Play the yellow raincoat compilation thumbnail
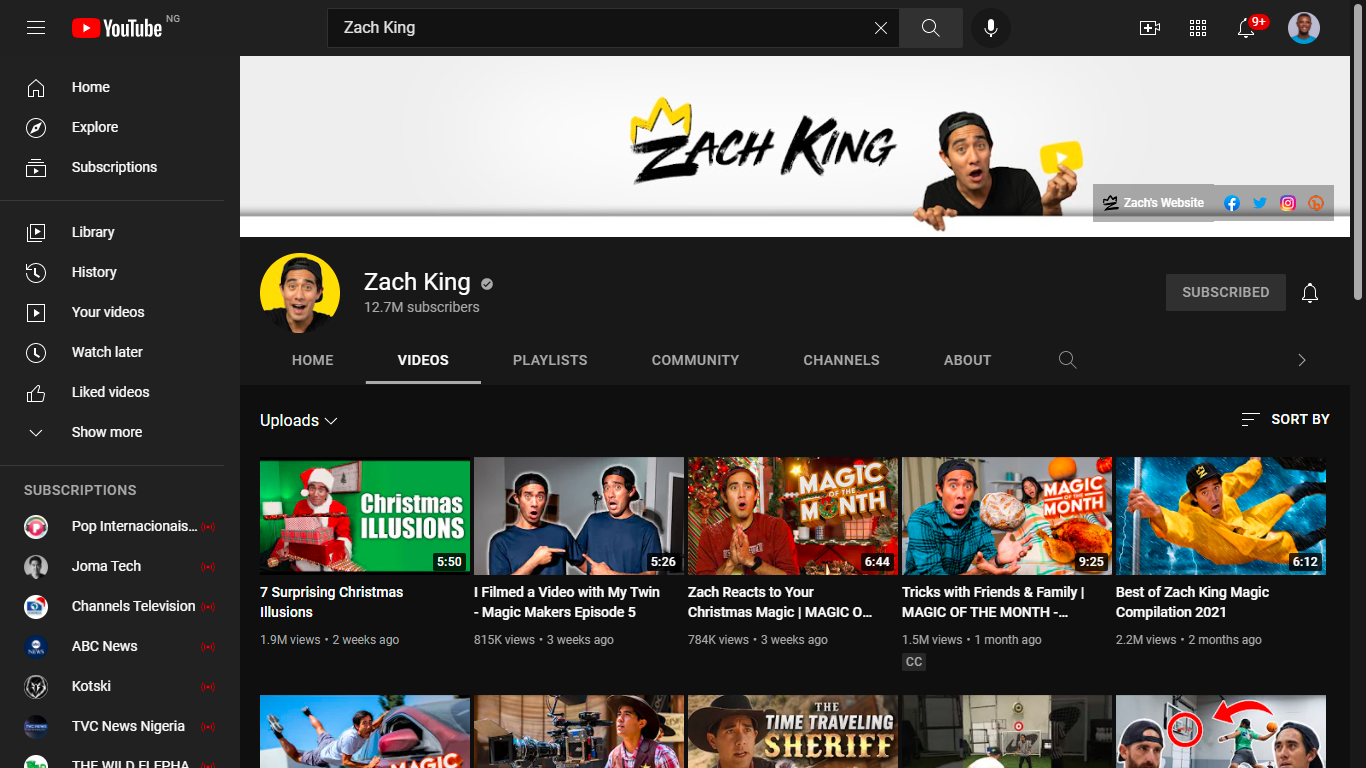 pos(1221,516)
